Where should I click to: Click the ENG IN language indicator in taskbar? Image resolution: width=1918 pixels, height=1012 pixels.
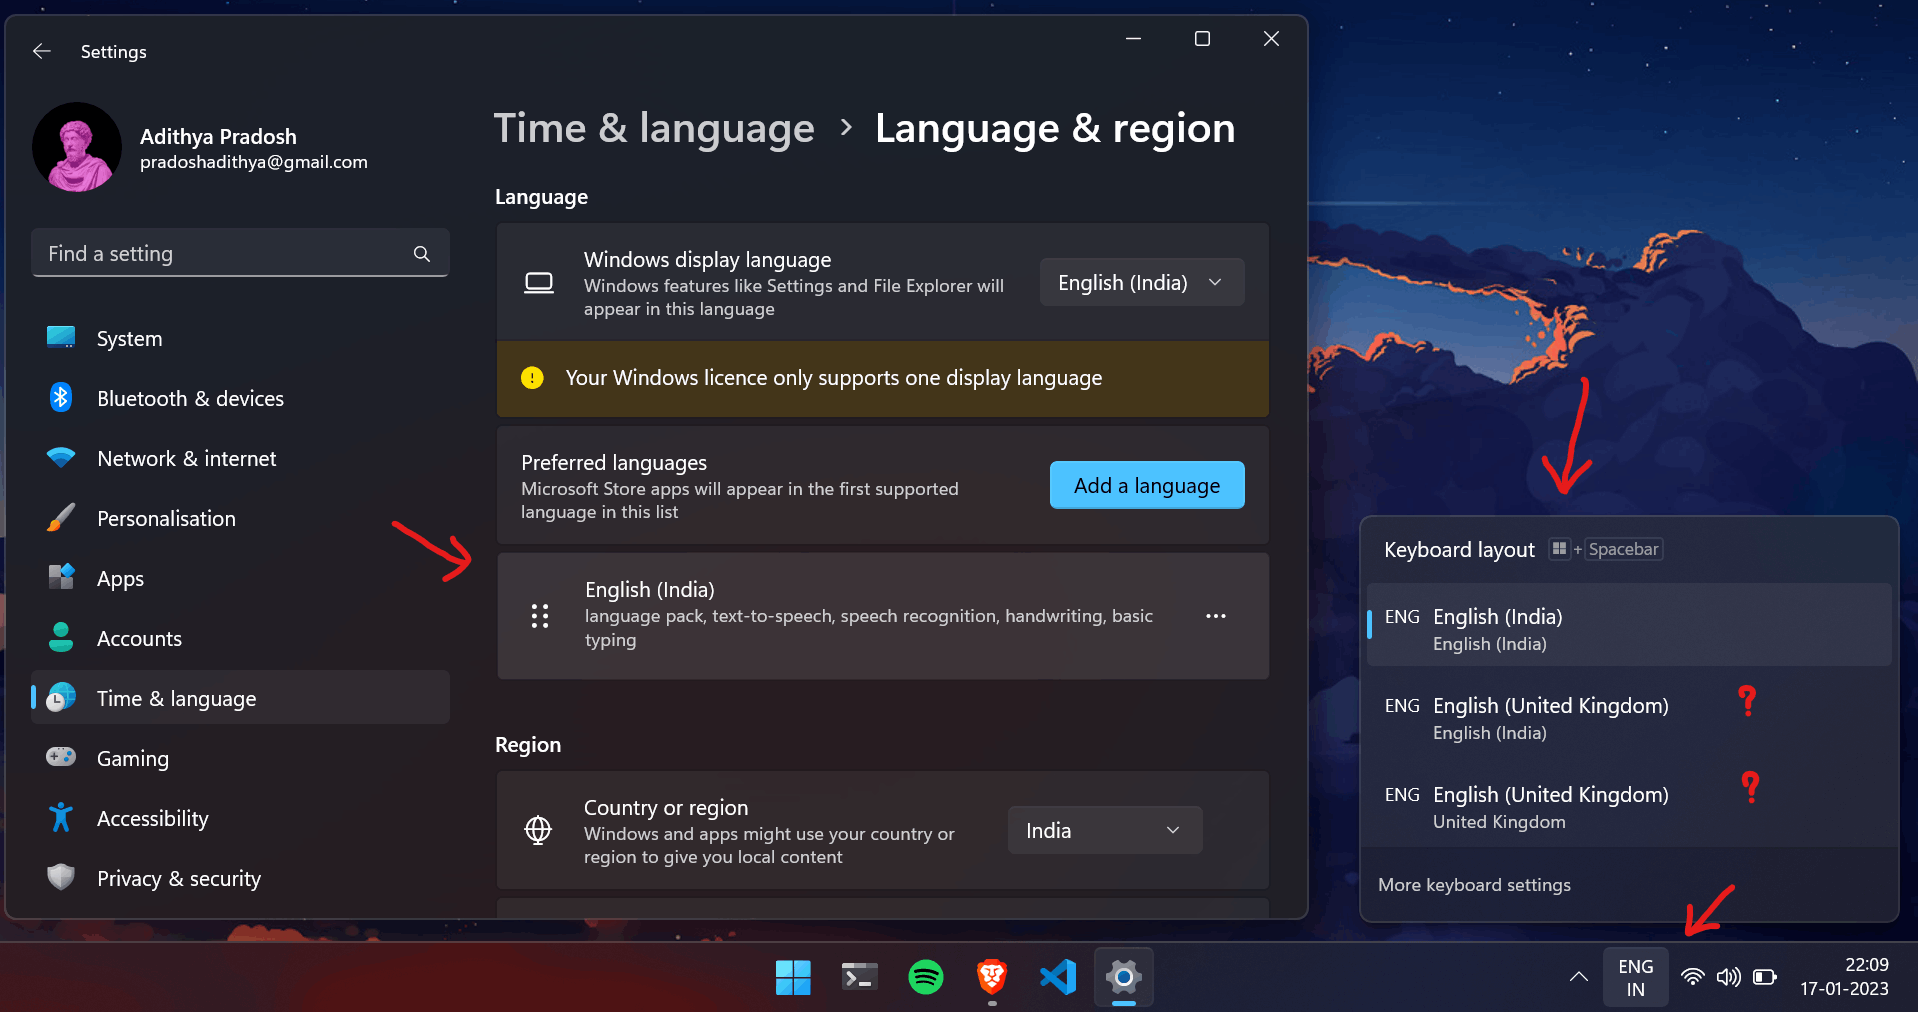1635,977
